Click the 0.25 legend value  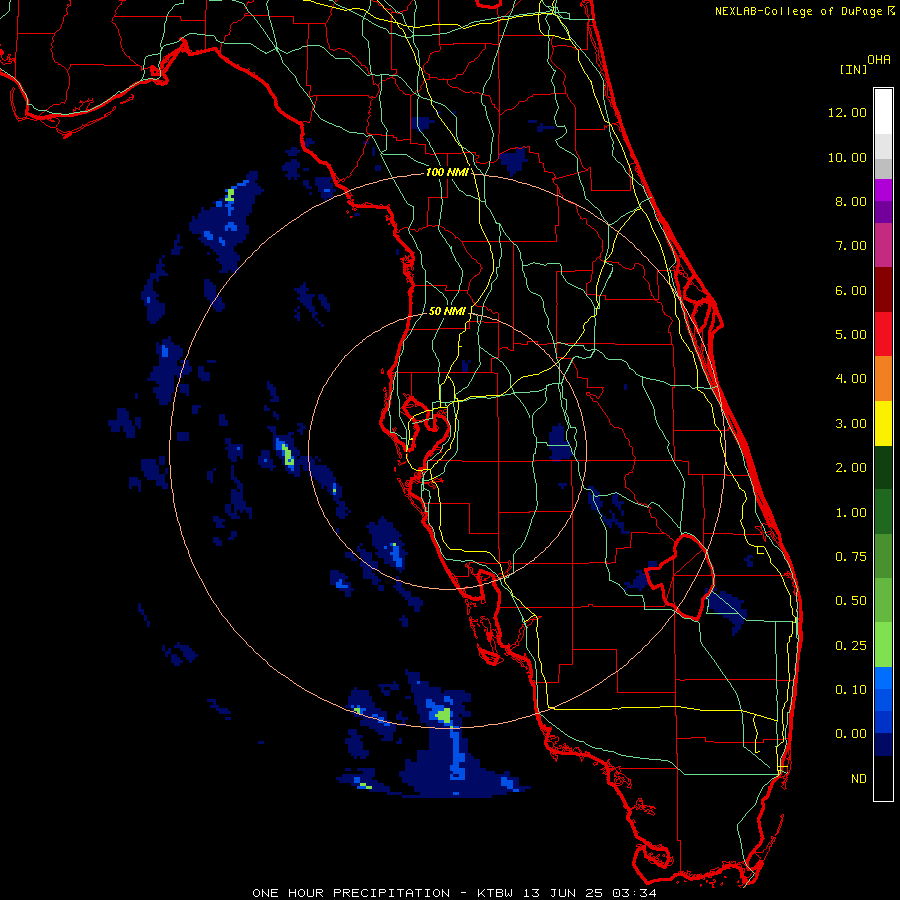(x=851, y=646)
